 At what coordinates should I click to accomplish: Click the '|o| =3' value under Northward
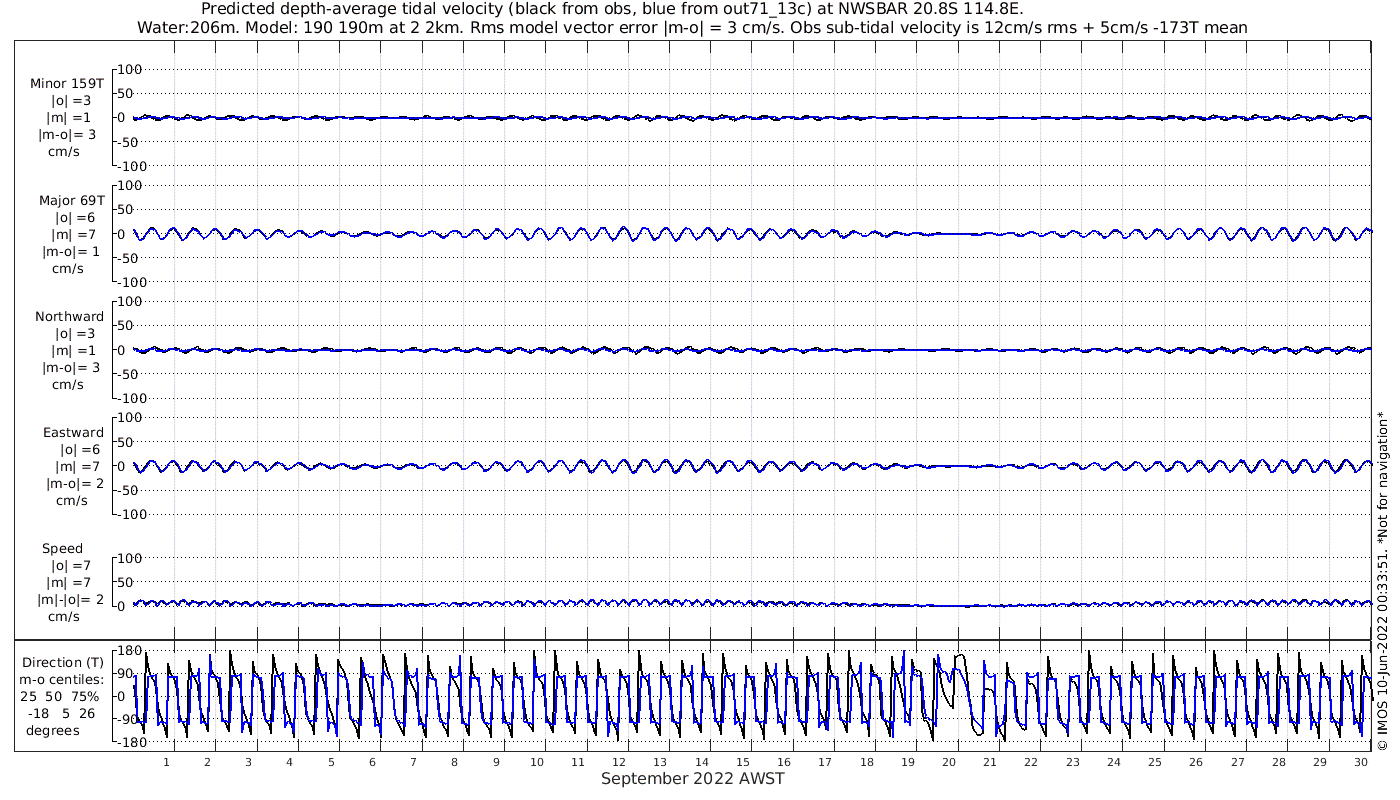(74, 333)
